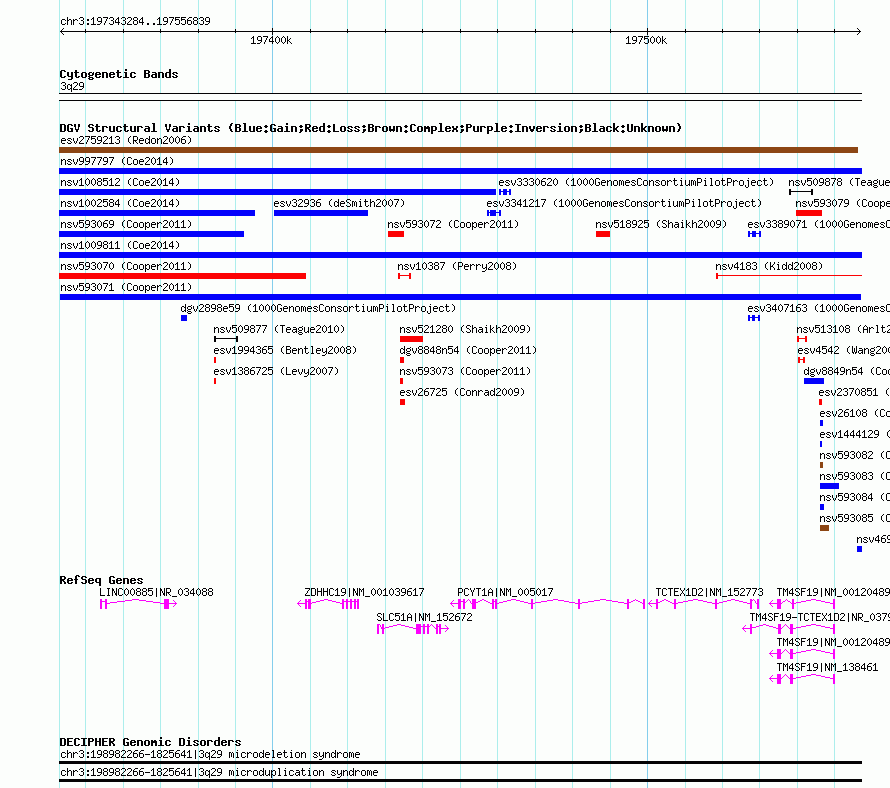The image size is (890, 788).
Task: Click the 197400k ruler tick label
Action: (271, 40)
